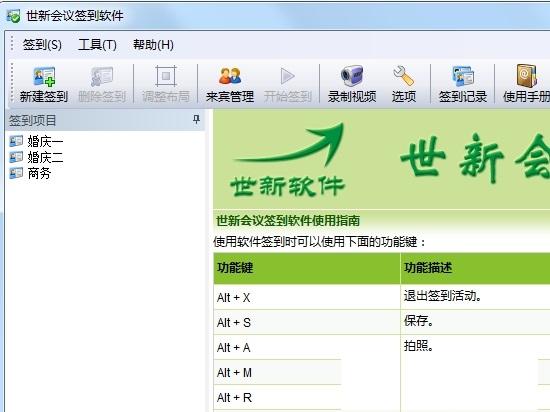Open the 使用手册 manual book icon
Image resolution: width=550 pixels, height=412 pixels.
(526, 76)
